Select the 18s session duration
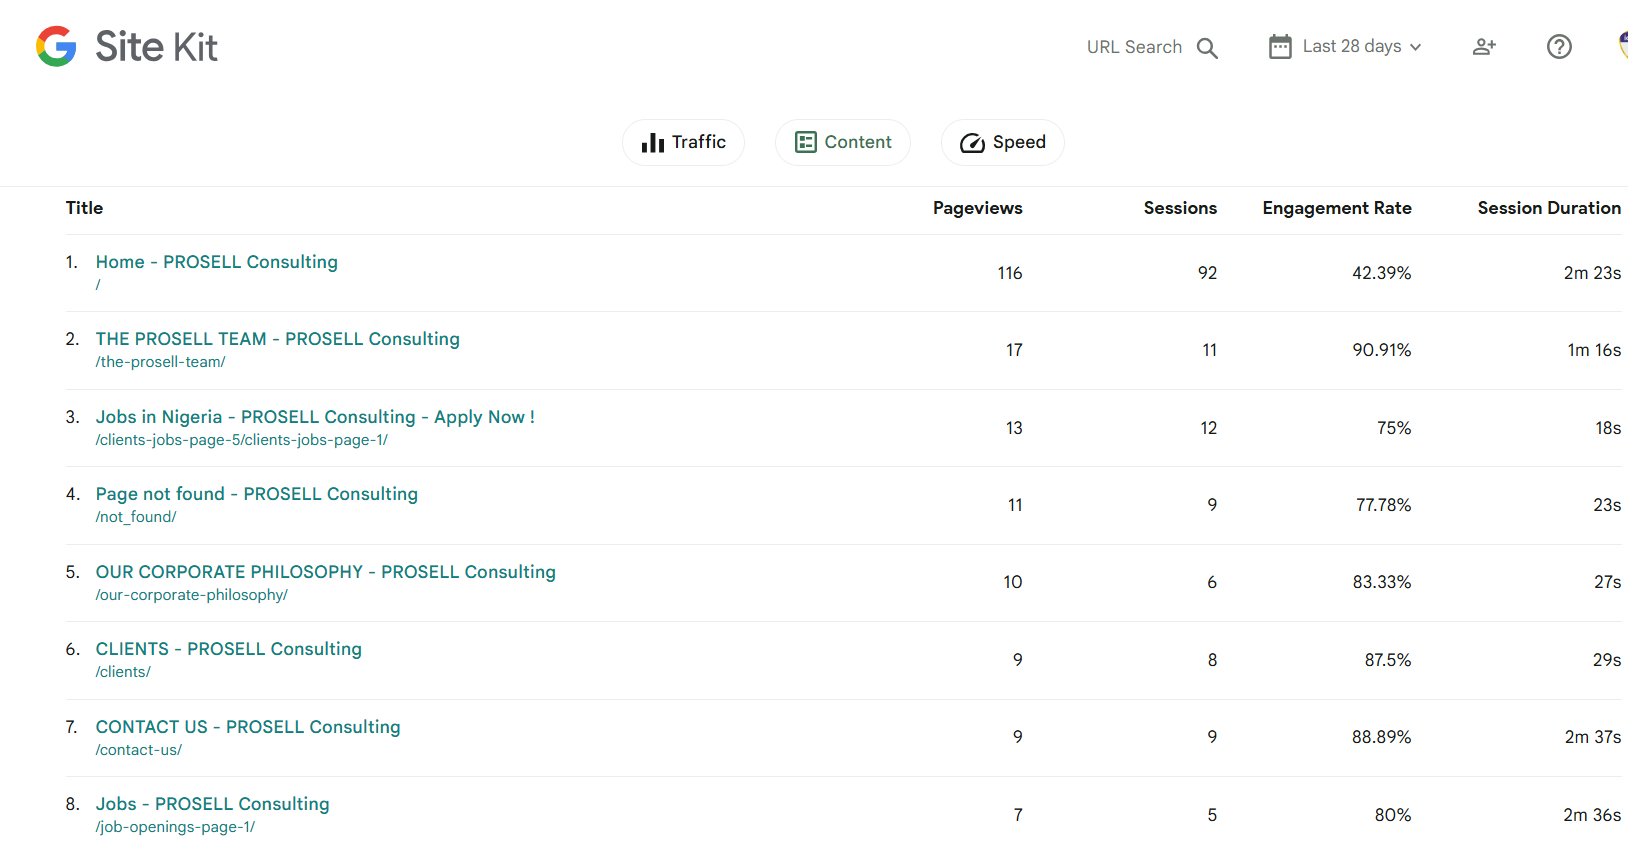 [x=1608, y=428]
